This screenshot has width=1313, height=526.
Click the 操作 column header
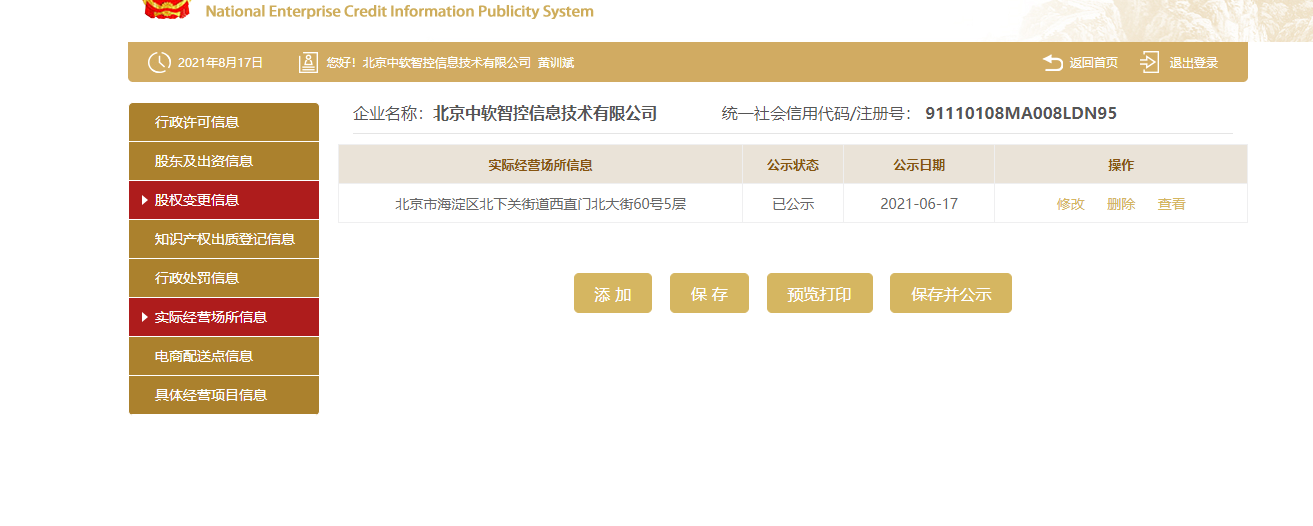[x=1121, y=165]
